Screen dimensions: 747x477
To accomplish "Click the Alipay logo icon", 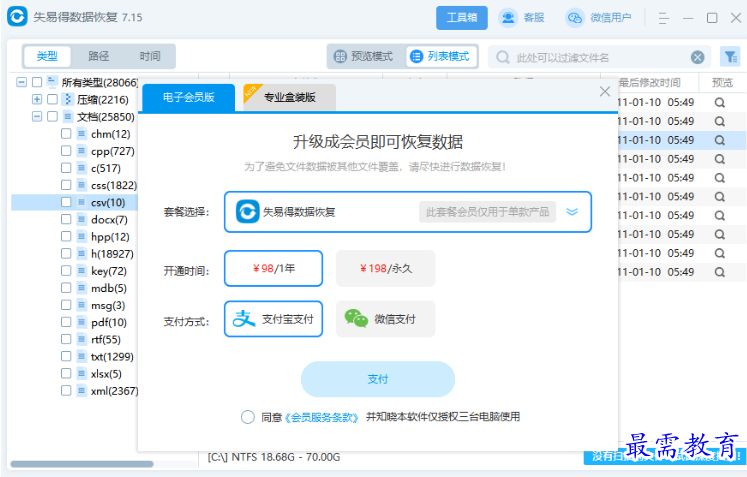I will (x=244, y=319).
